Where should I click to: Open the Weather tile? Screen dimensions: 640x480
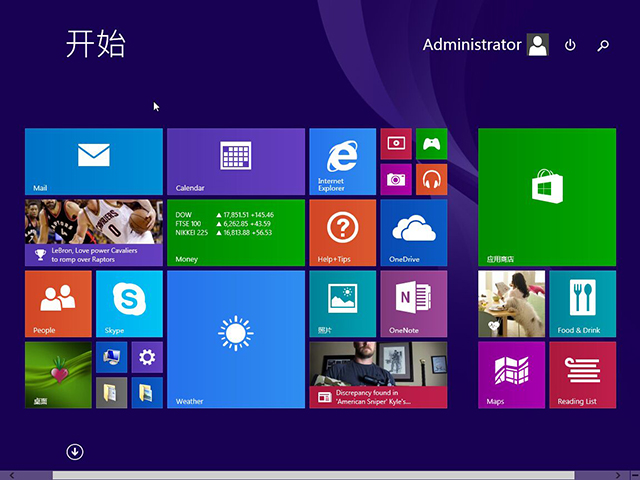point(236,339)
